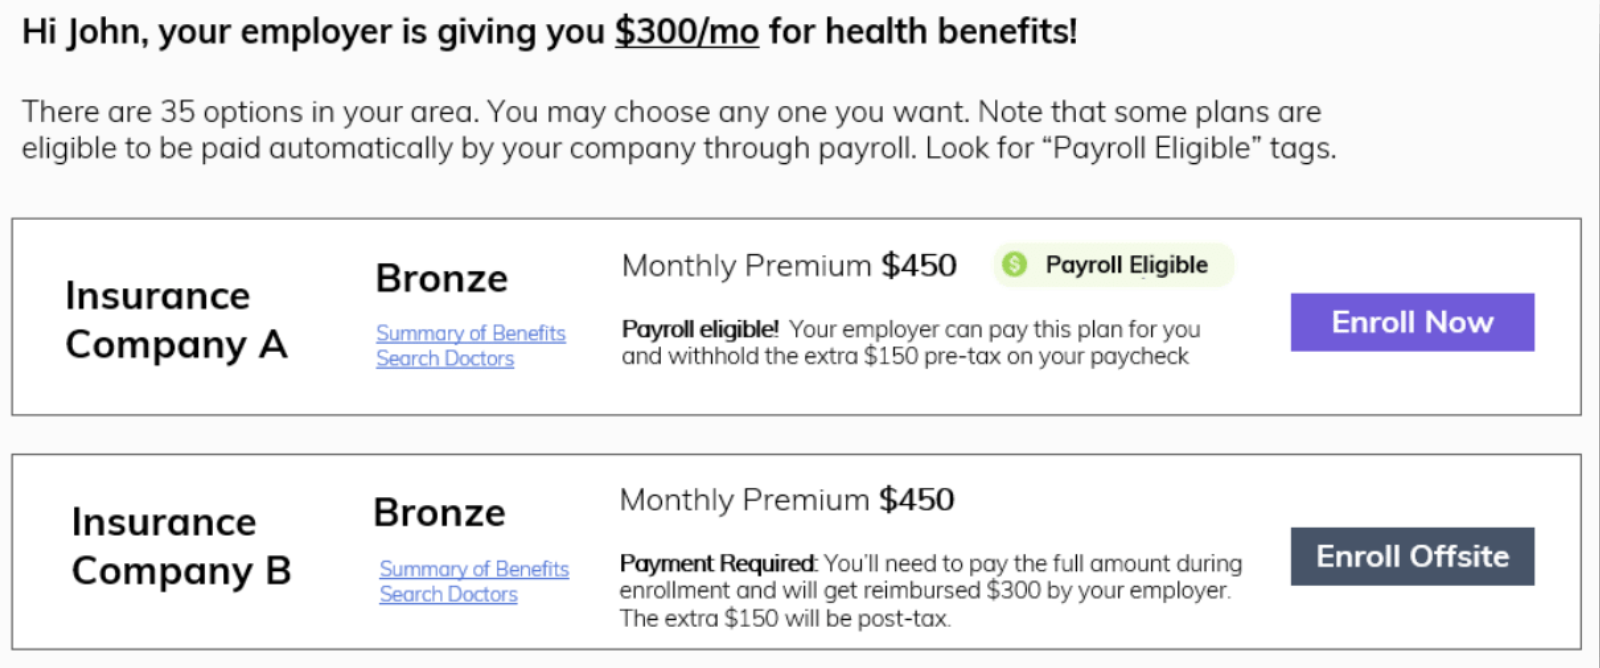View Summary of Benefits for Insurance Company B
The height and width of the screenshot is (668, 1600).
coord(474,569)
